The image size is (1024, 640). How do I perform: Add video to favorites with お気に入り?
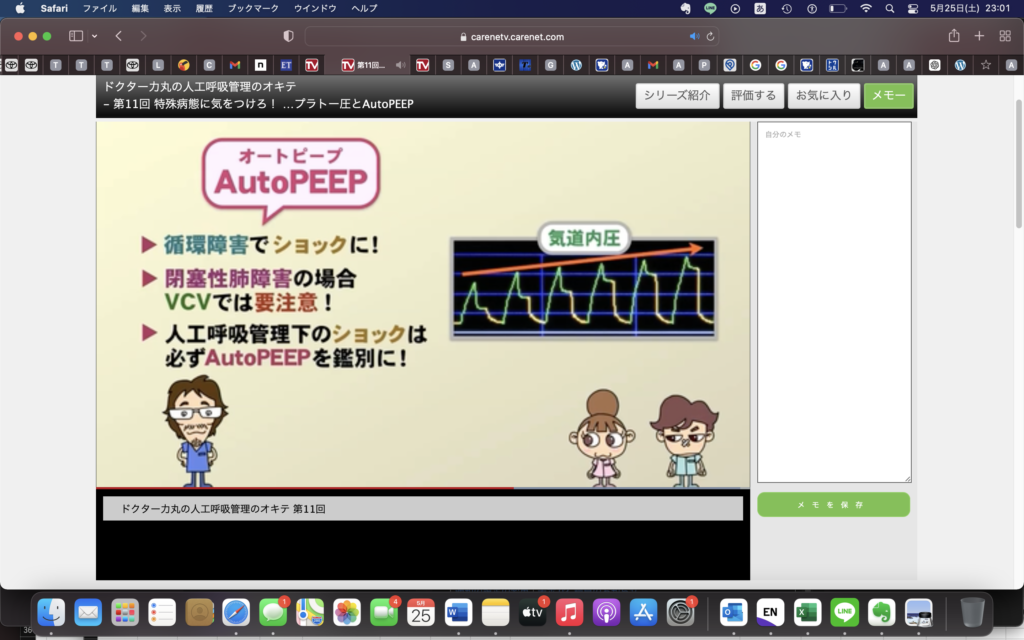[823, 96]
